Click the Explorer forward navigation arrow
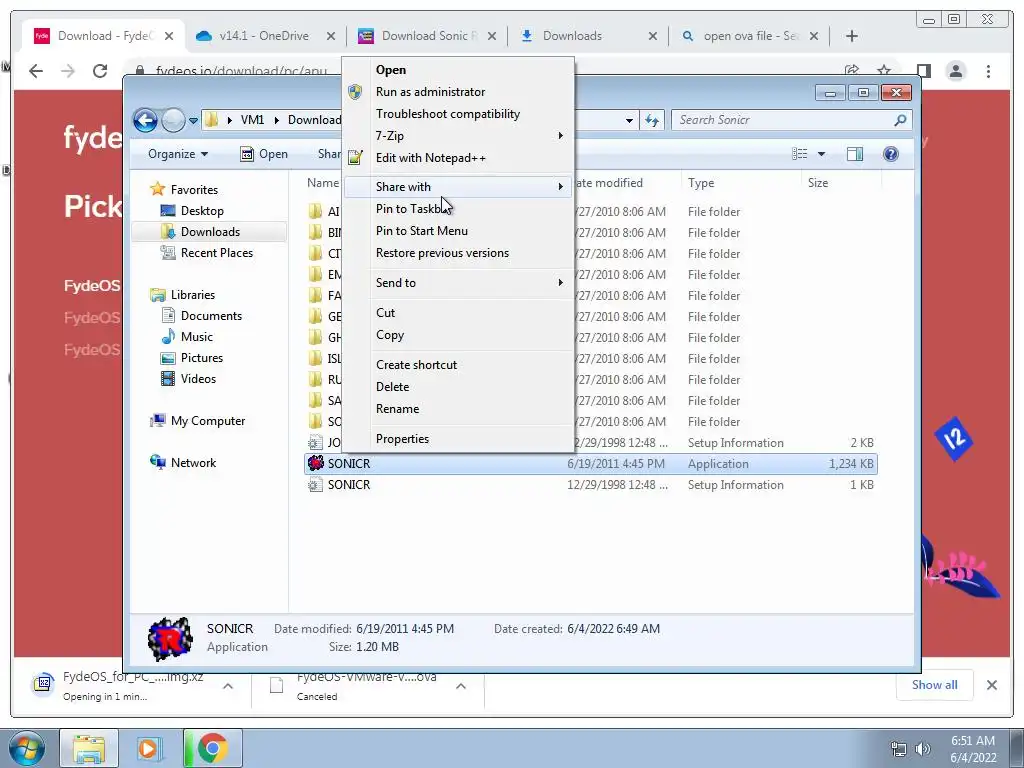Image resolution: width=1024 pixels, height=768 pixels. pyautogui.click(x=173, y=120)
